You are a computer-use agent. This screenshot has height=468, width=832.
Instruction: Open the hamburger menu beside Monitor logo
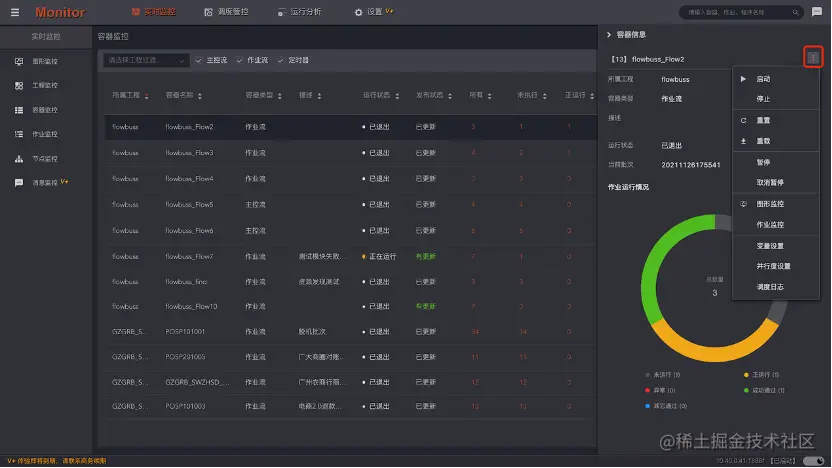coord(15,12)
